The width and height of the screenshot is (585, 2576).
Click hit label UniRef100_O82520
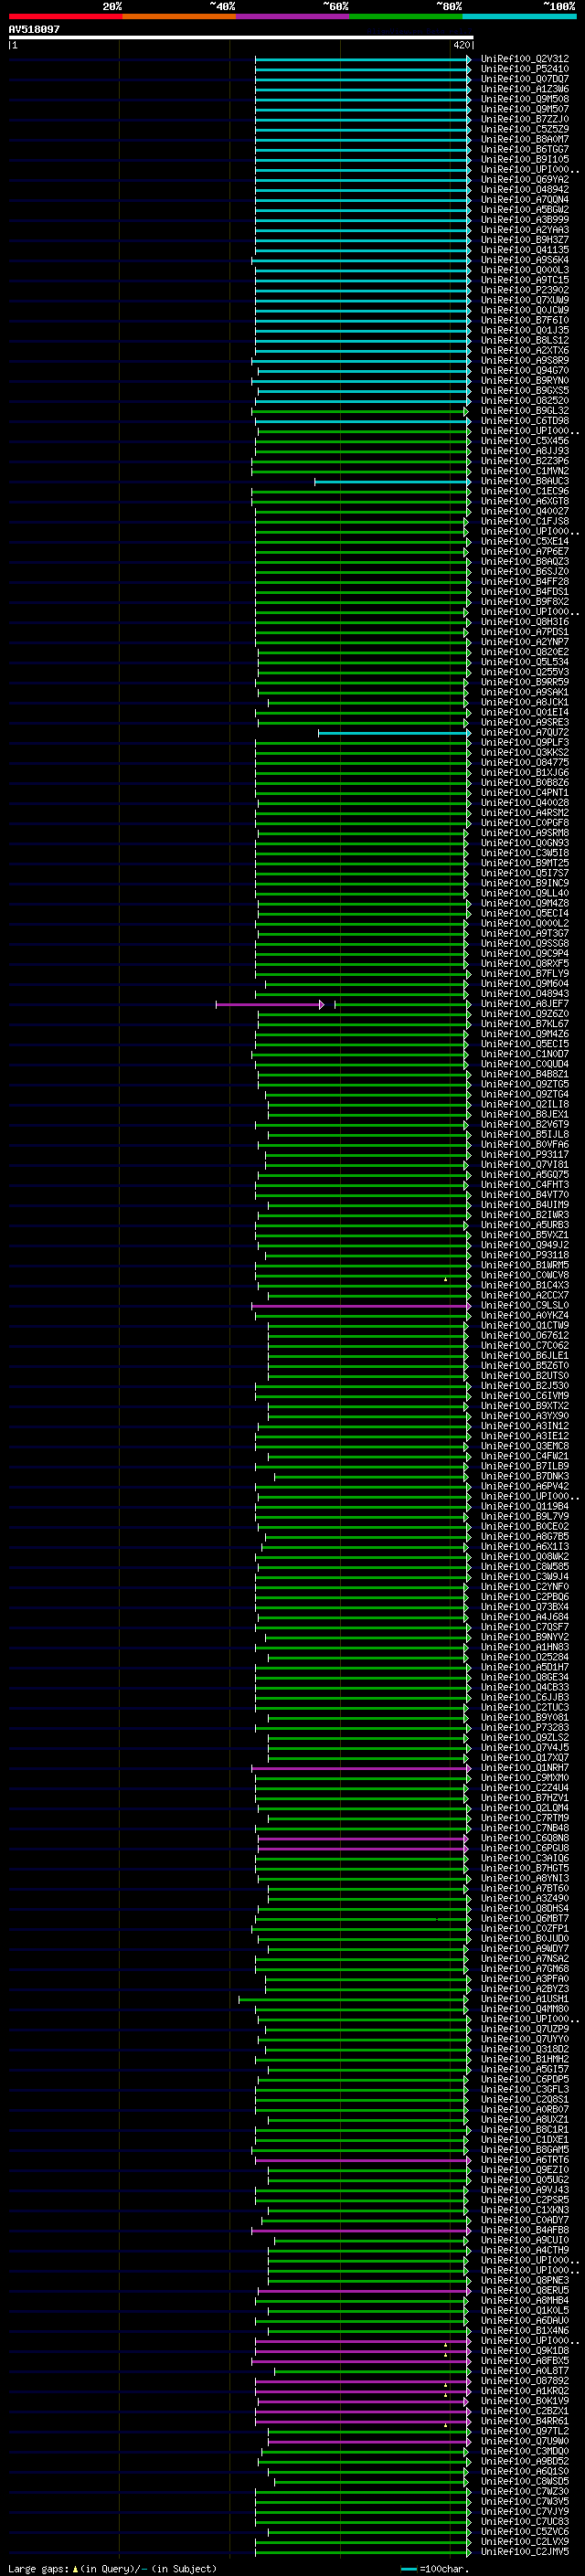(525, 400)
